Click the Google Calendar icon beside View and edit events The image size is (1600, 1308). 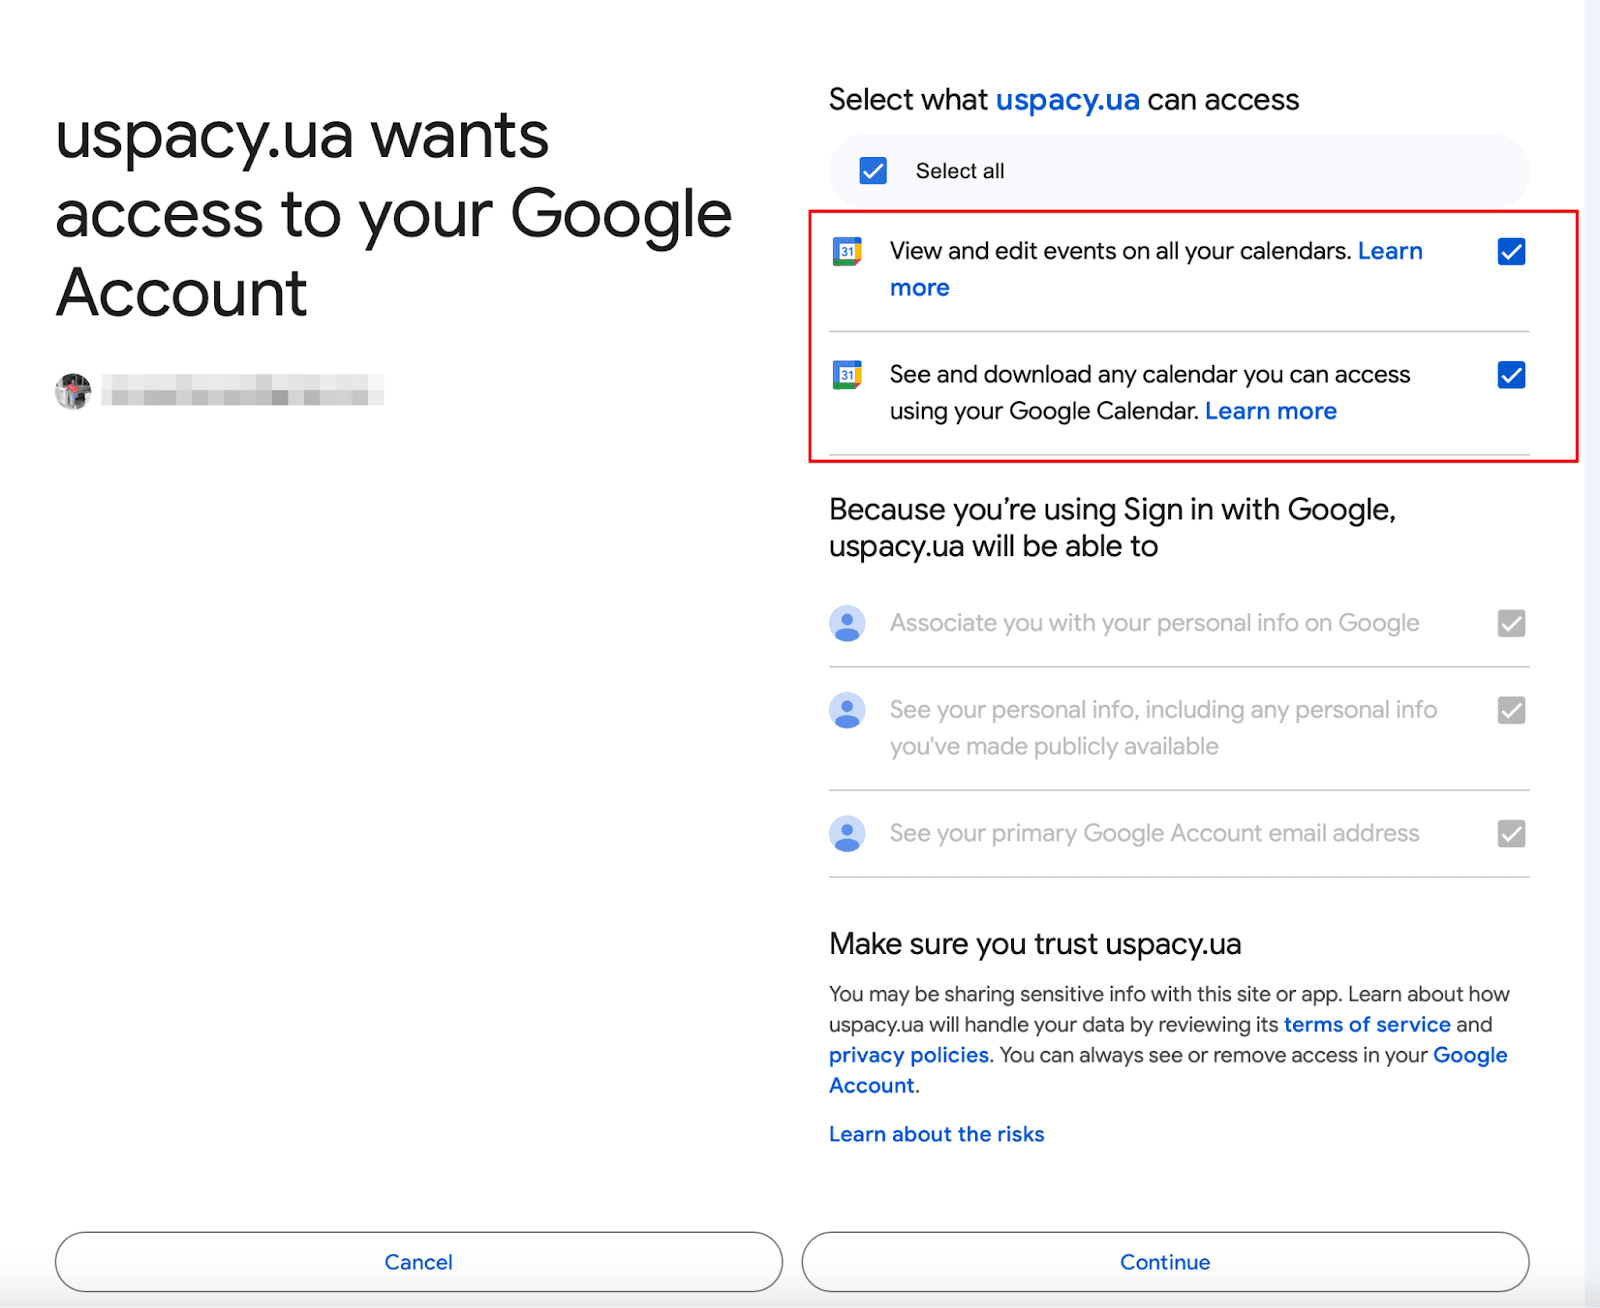tap(847, 251)
